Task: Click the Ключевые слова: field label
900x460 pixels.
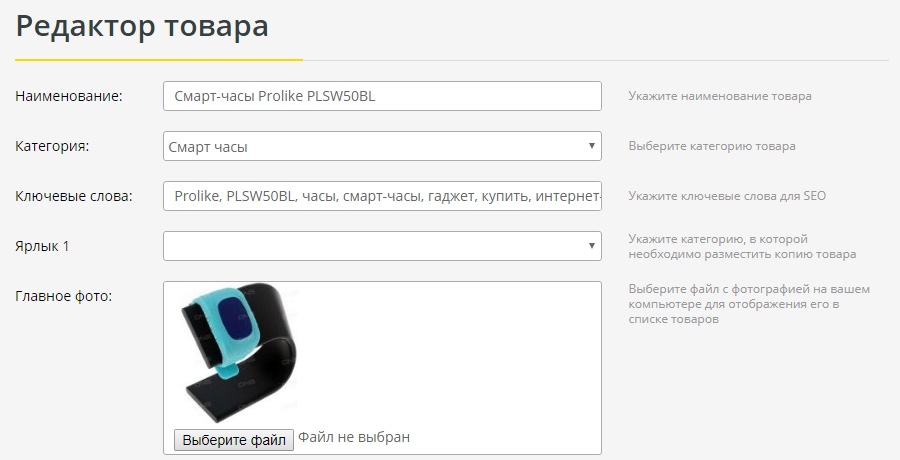Action: click(74, 196)
